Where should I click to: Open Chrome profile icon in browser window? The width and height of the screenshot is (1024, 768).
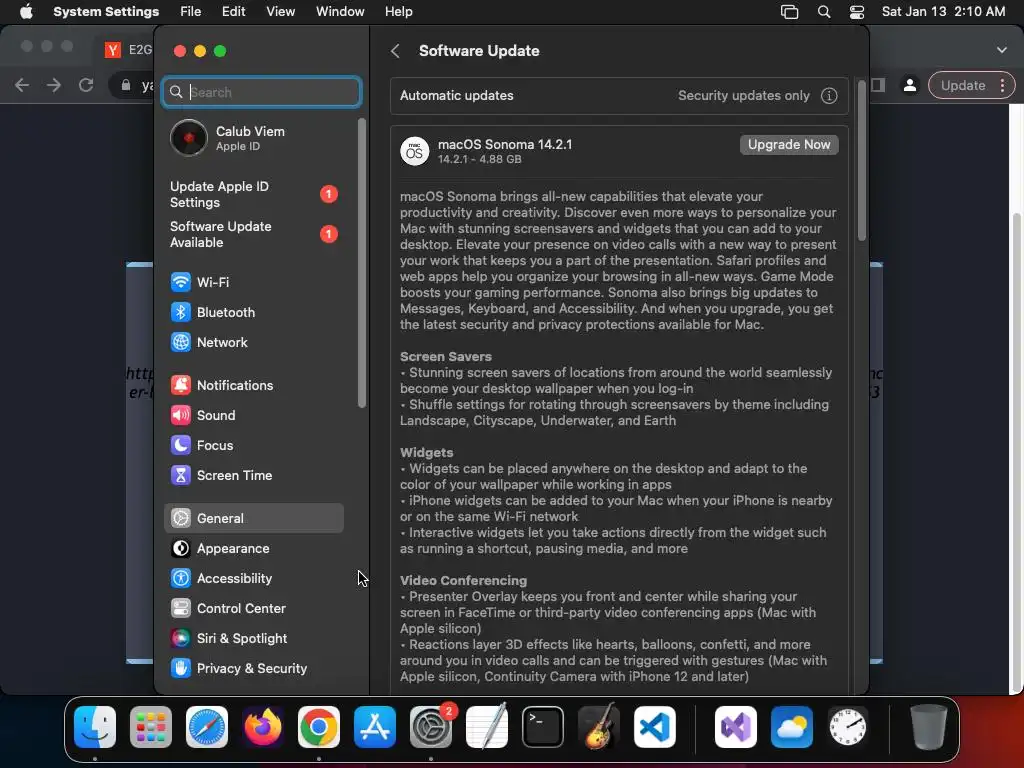coord(909,86)
